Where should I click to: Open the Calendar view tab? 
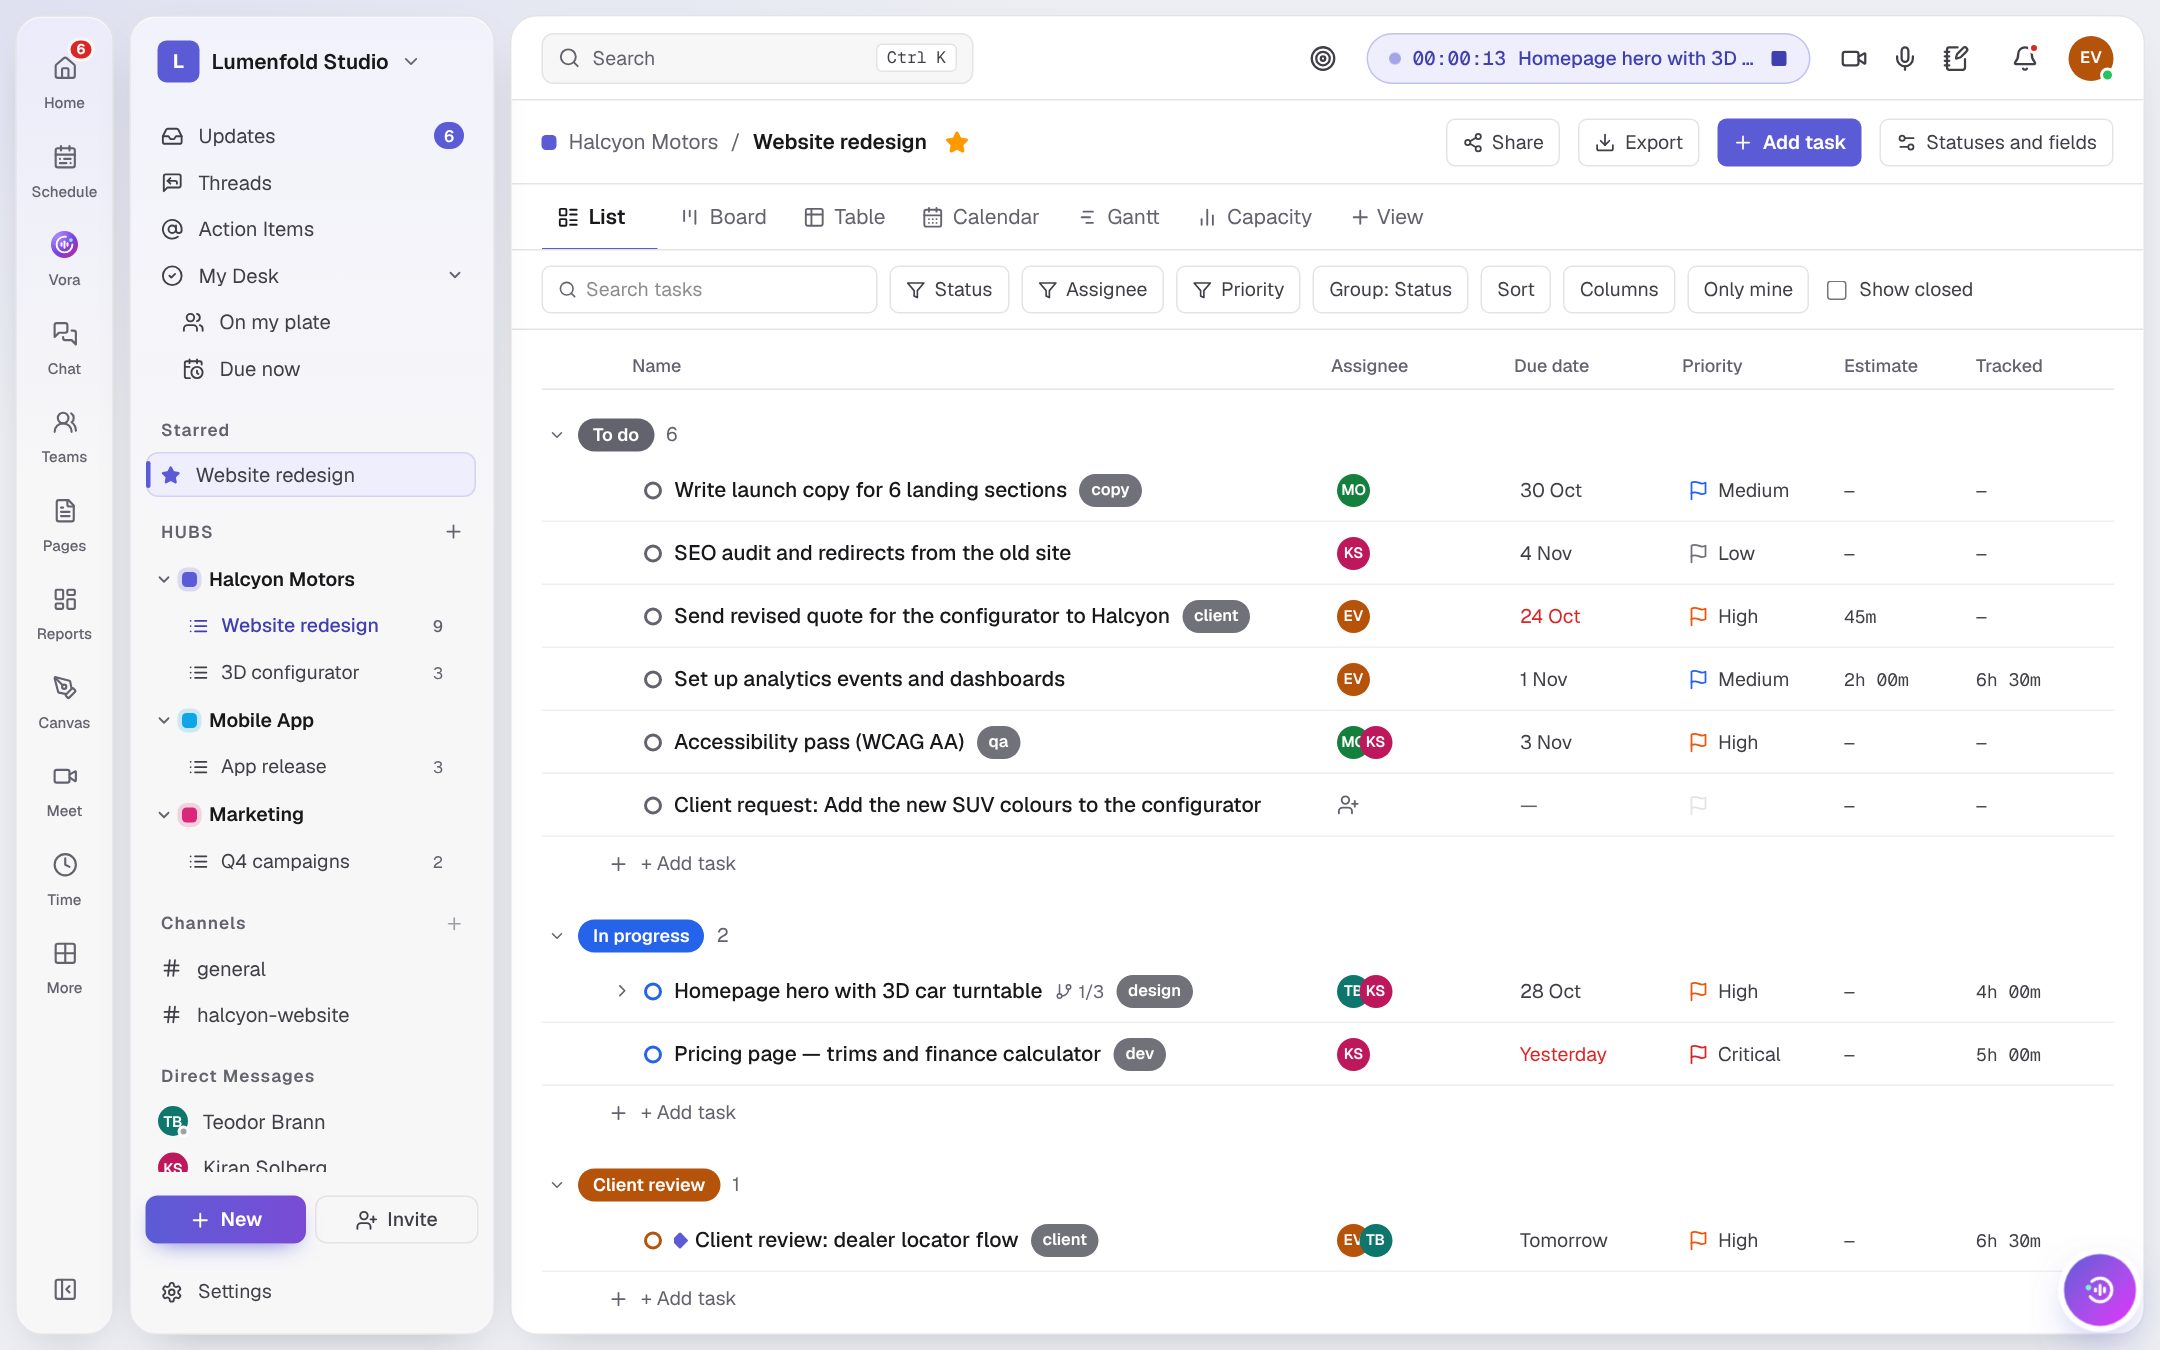[x=981, y=217]
